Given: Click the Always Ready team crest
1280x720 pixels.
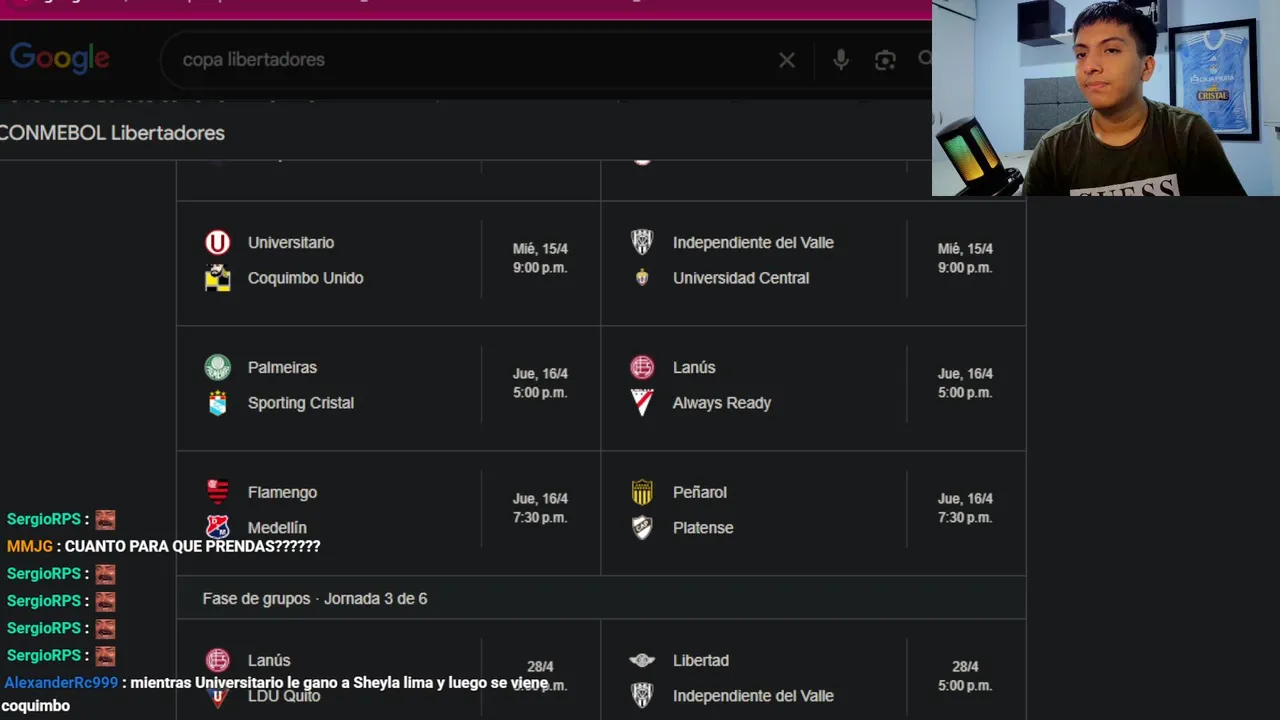Looking at the screenshot, I should pos(642,403).
